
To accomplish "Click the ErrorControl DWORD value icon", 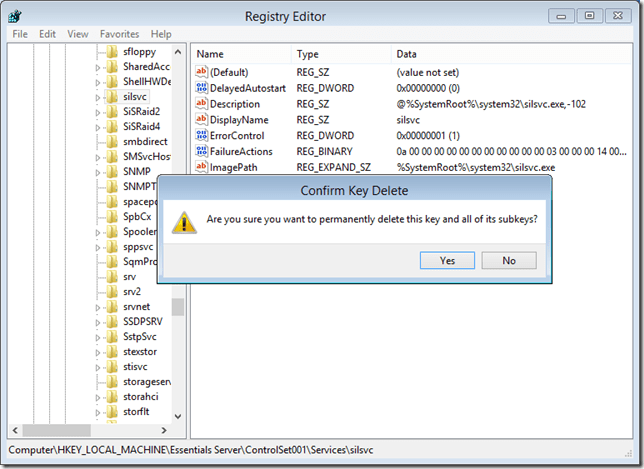I will (201, 135).
